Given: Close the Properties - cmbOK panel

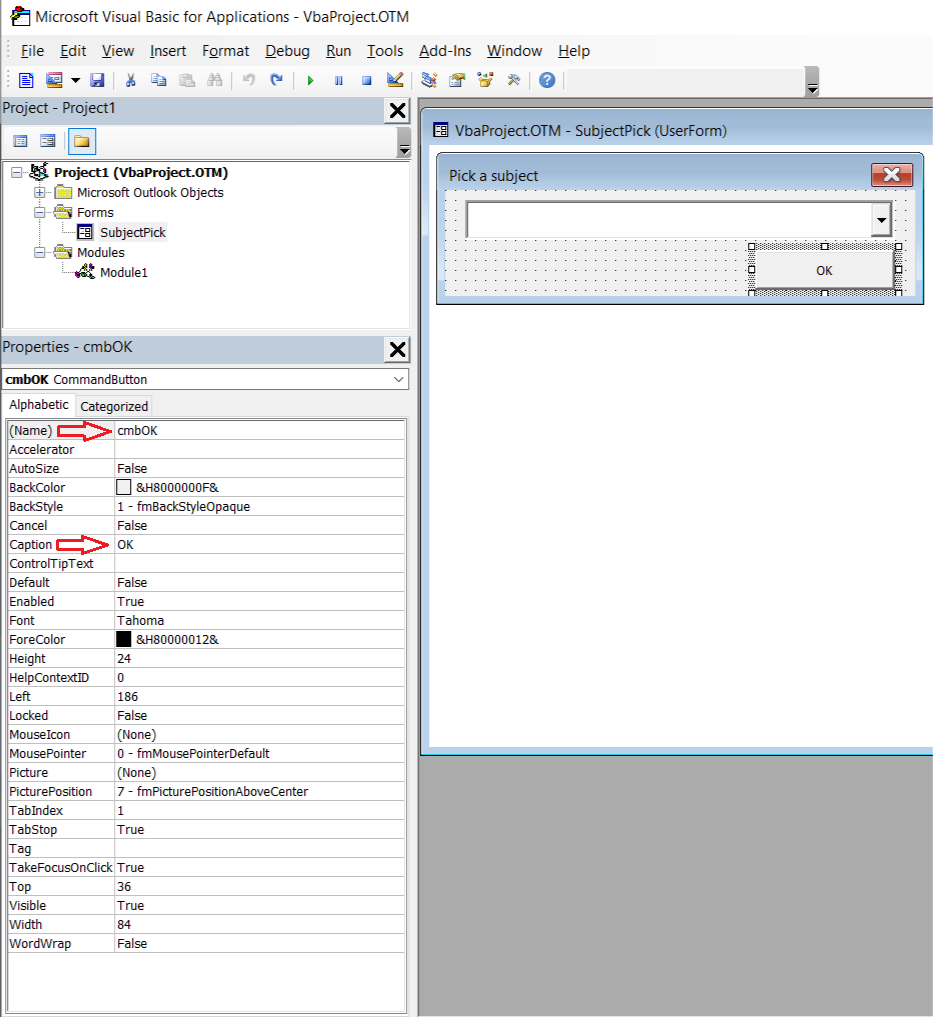Looking at the screenshot, I should 397,350.
